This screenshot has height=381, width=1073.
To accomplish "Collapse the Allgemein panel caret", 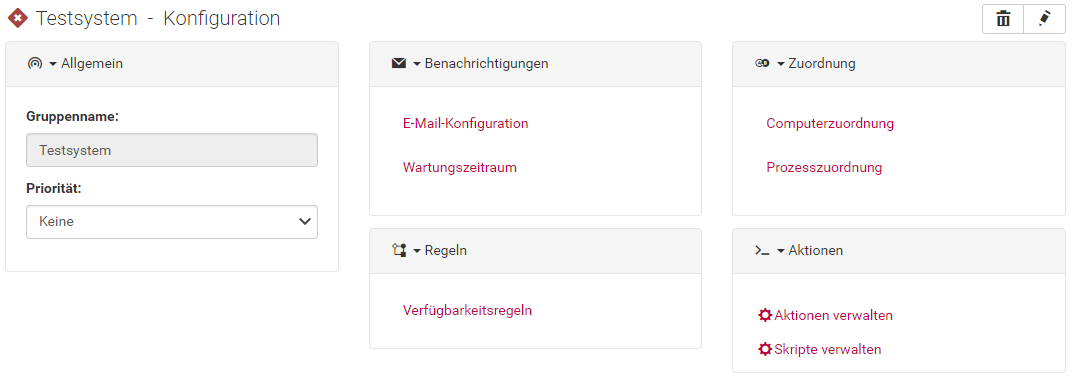I will click(x=53, y=64).
